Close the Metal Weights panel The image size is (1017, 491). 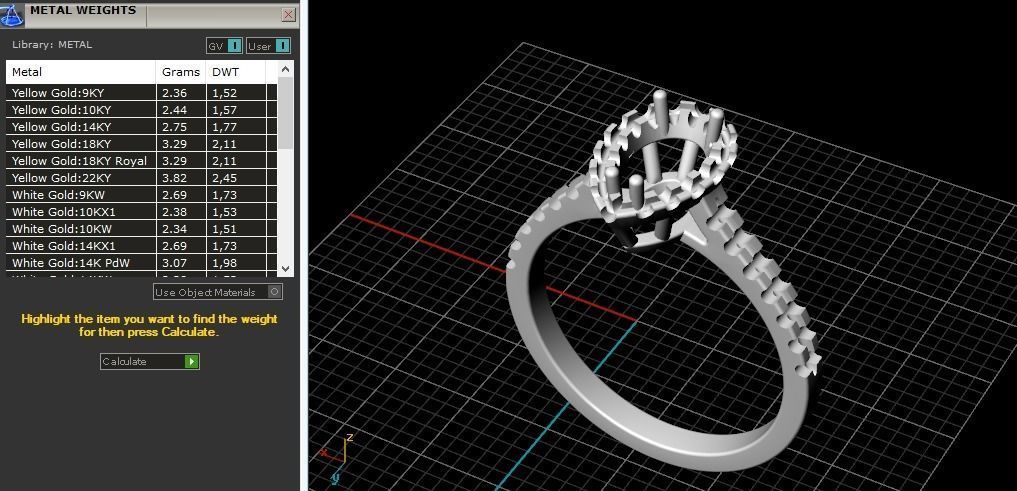(x=289, y=15)
